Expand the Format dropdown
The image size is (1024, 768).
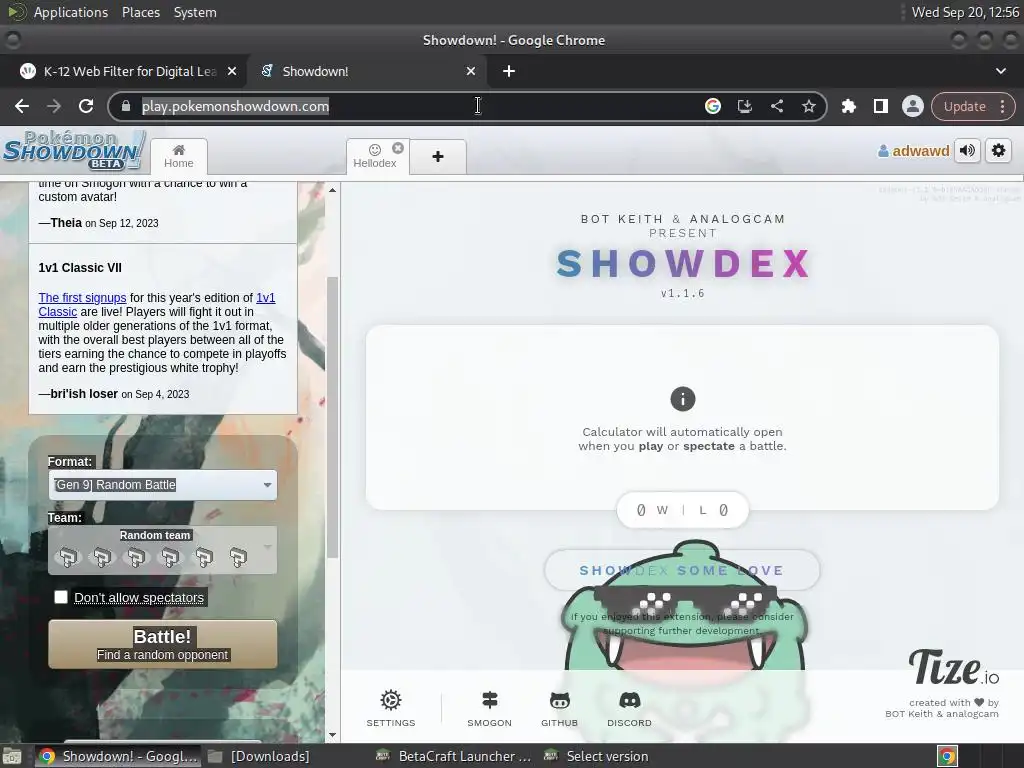[x=163, y=485]
